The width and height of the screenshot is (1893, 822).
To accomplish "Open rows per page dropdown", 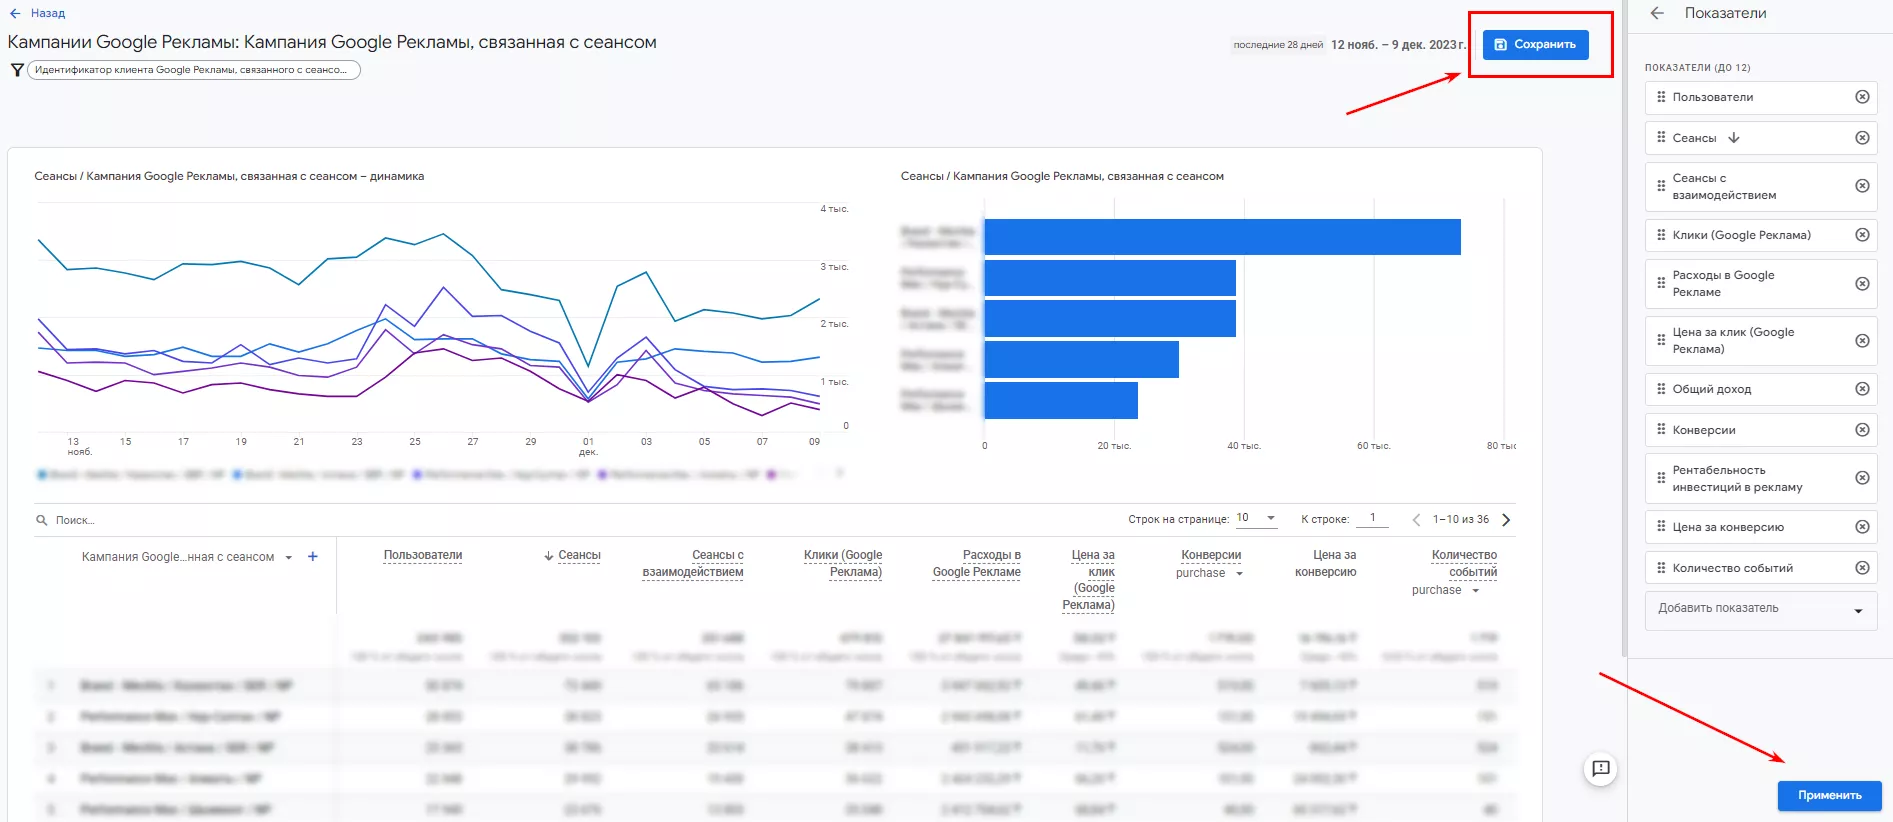I will tap(1256, 518).
